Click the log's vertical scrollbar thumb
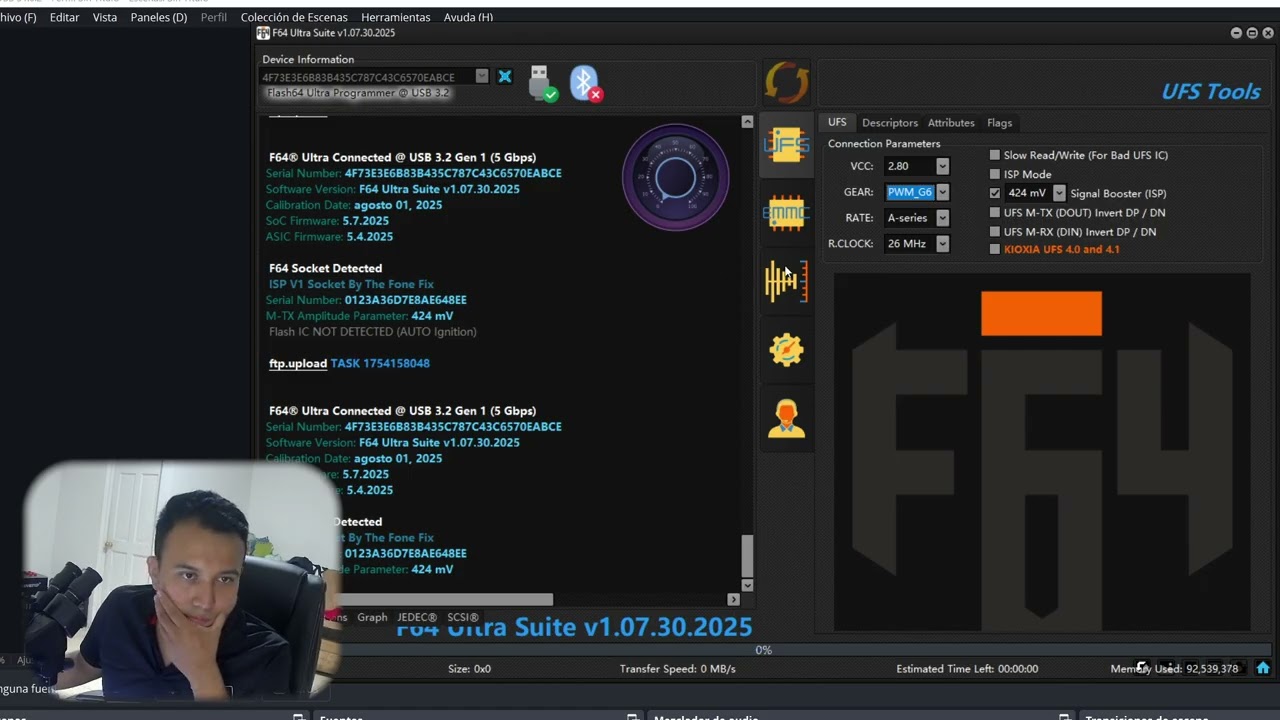Screen dimensions: 1280x720 [x=747, y=556]
